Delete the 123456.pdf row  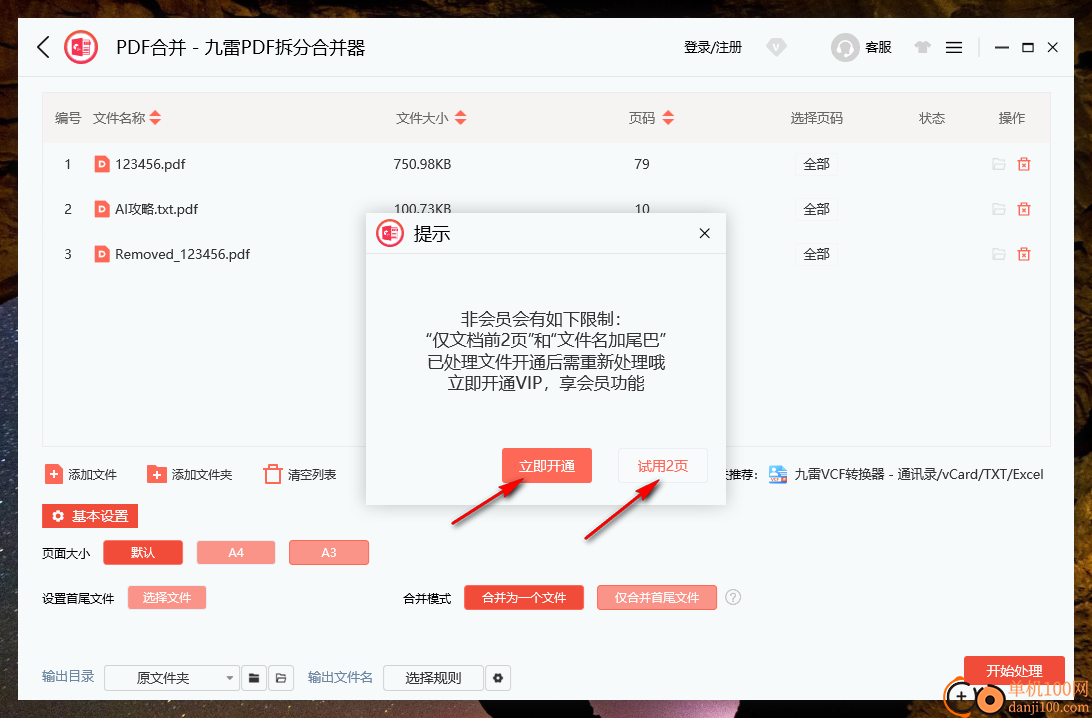pyautogui.click(x=1024, y=164)
